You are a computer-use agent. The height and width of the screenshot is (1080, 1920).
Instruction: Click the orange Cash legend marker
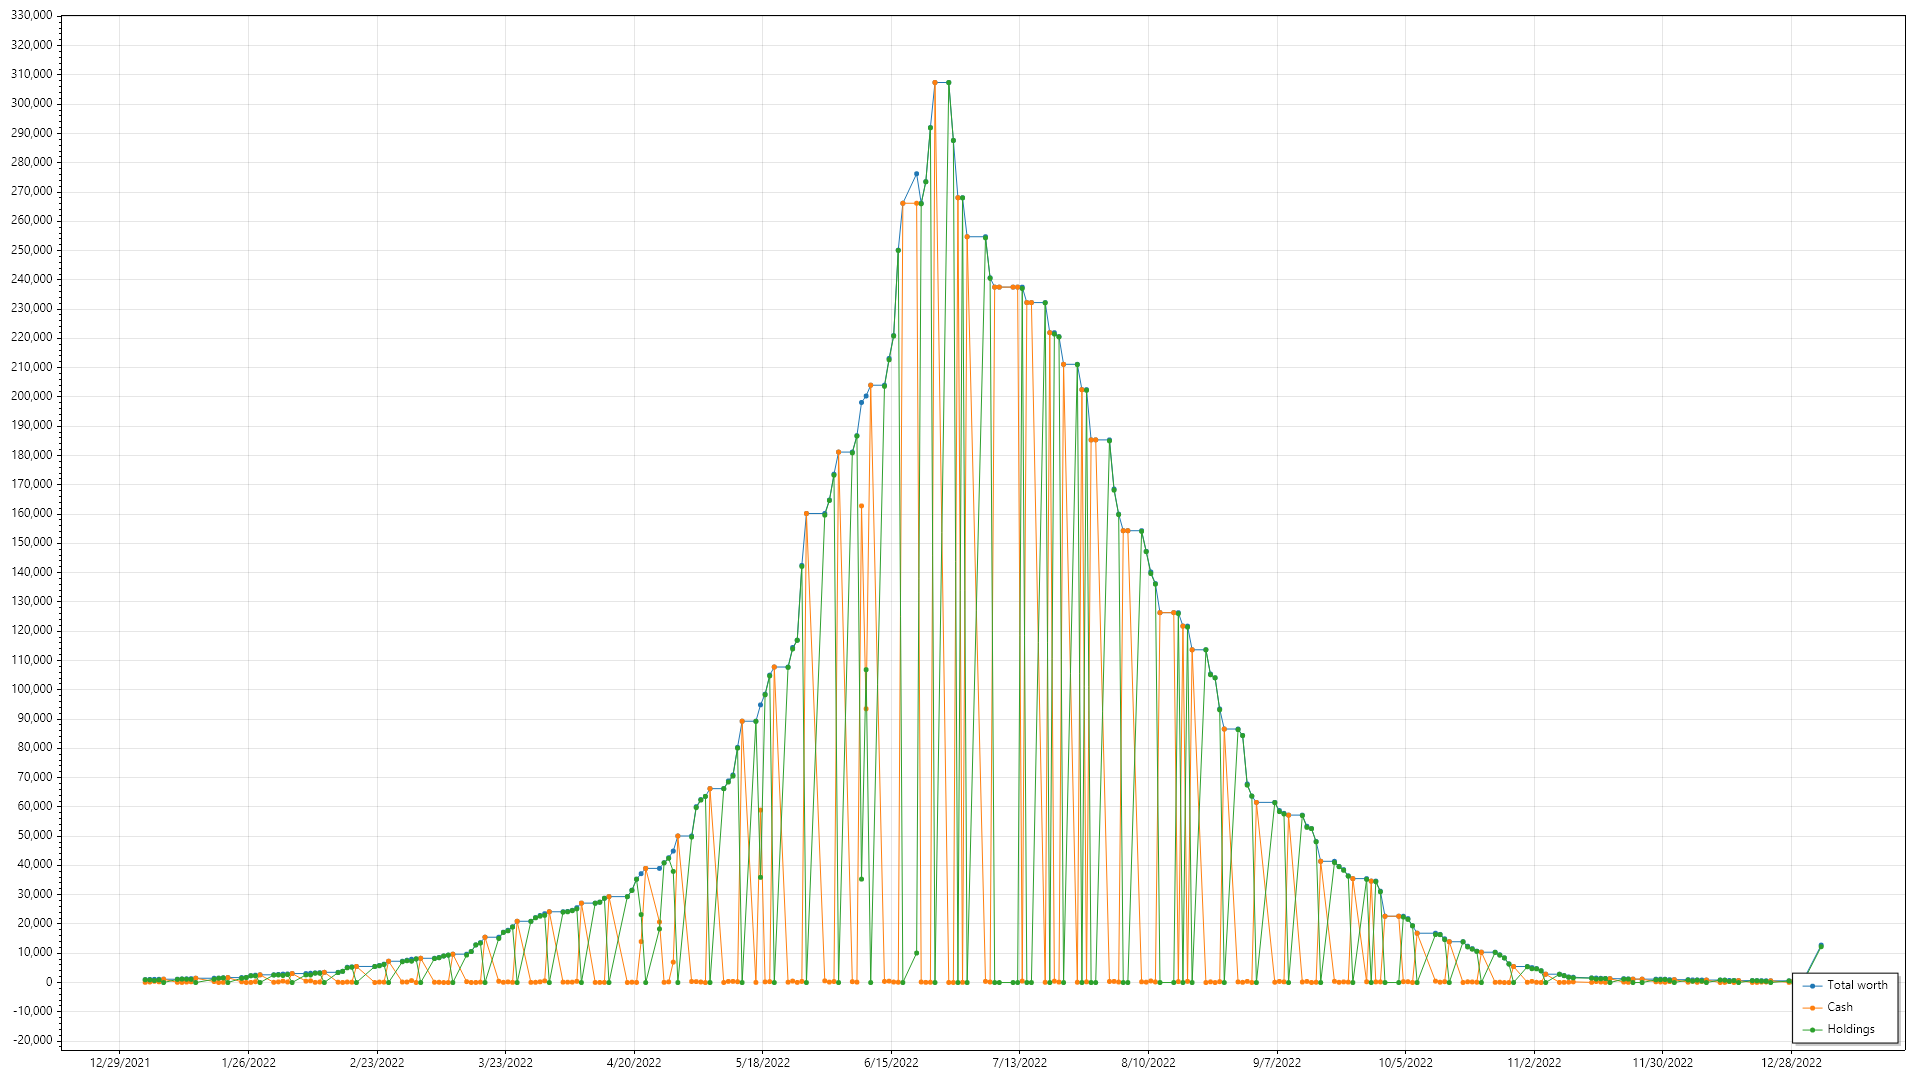(x=1812, y=1008)
